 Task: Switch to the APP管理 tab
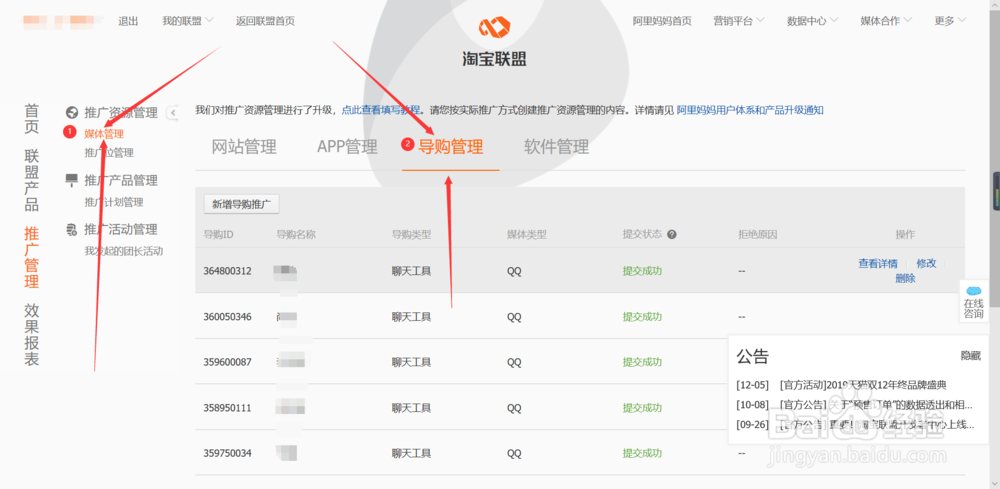coord(348,147)
